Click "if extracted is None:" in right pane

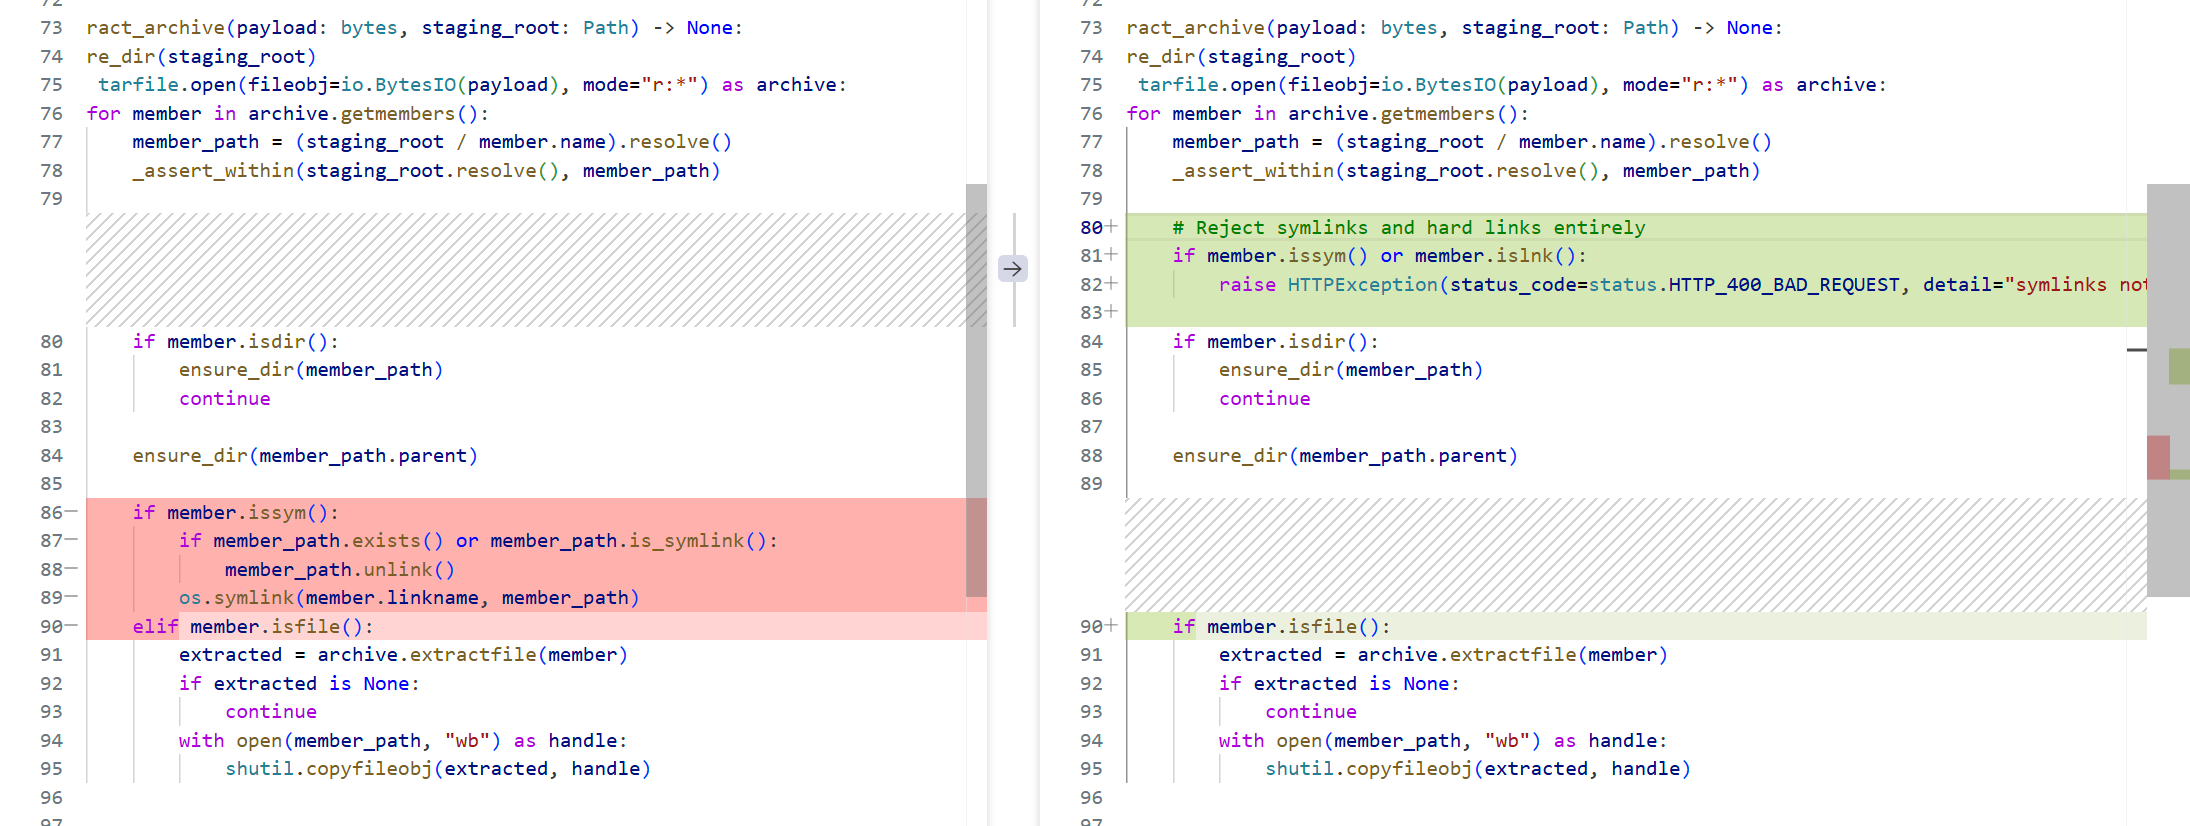coord(1339,683)
